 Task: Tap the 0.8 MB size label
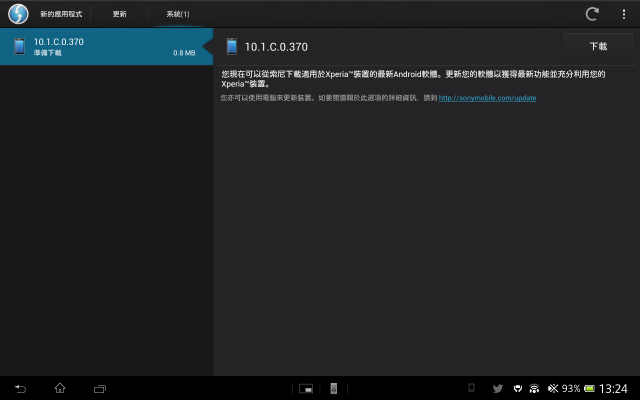point(184,53)
